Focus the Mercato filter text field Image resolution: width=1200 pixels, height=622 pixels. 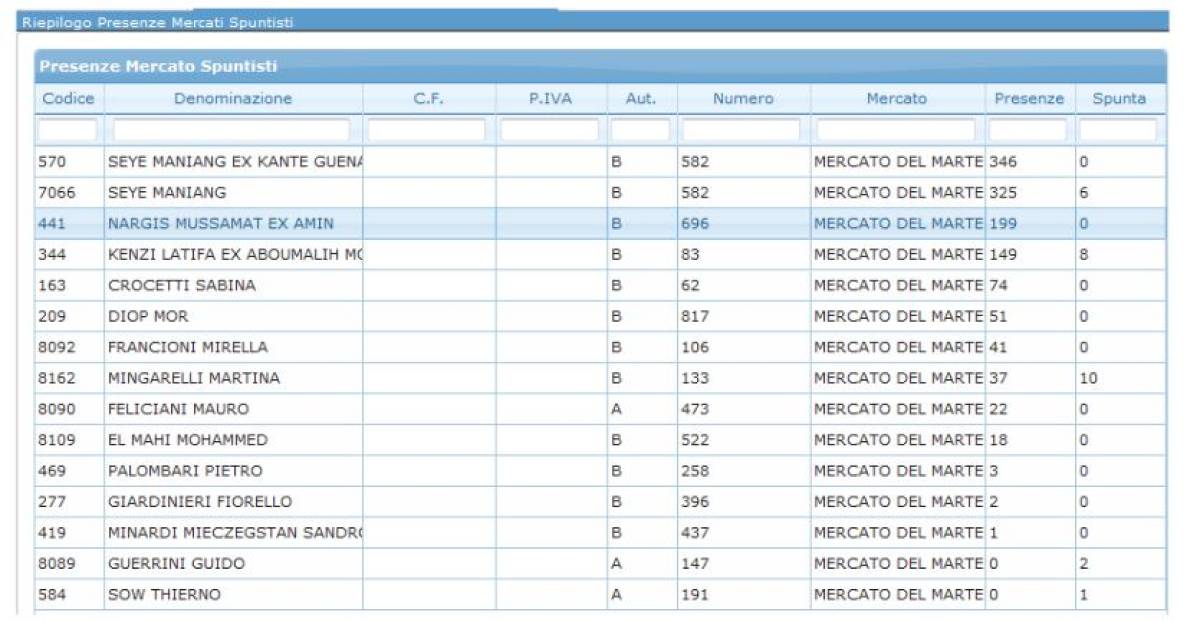(x=896, y=130)
